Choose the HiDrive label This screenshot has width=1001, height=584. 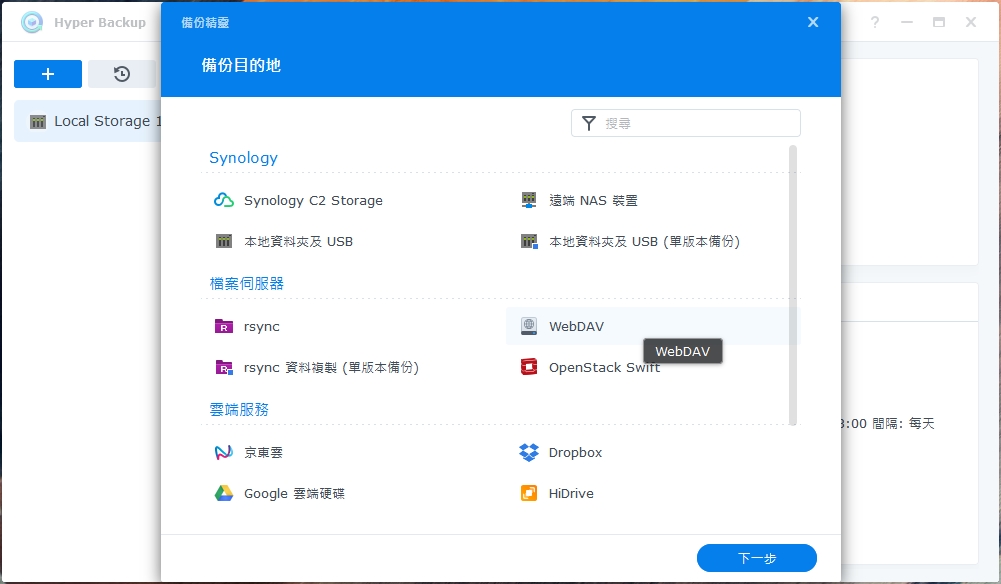[x=571, y=493]
